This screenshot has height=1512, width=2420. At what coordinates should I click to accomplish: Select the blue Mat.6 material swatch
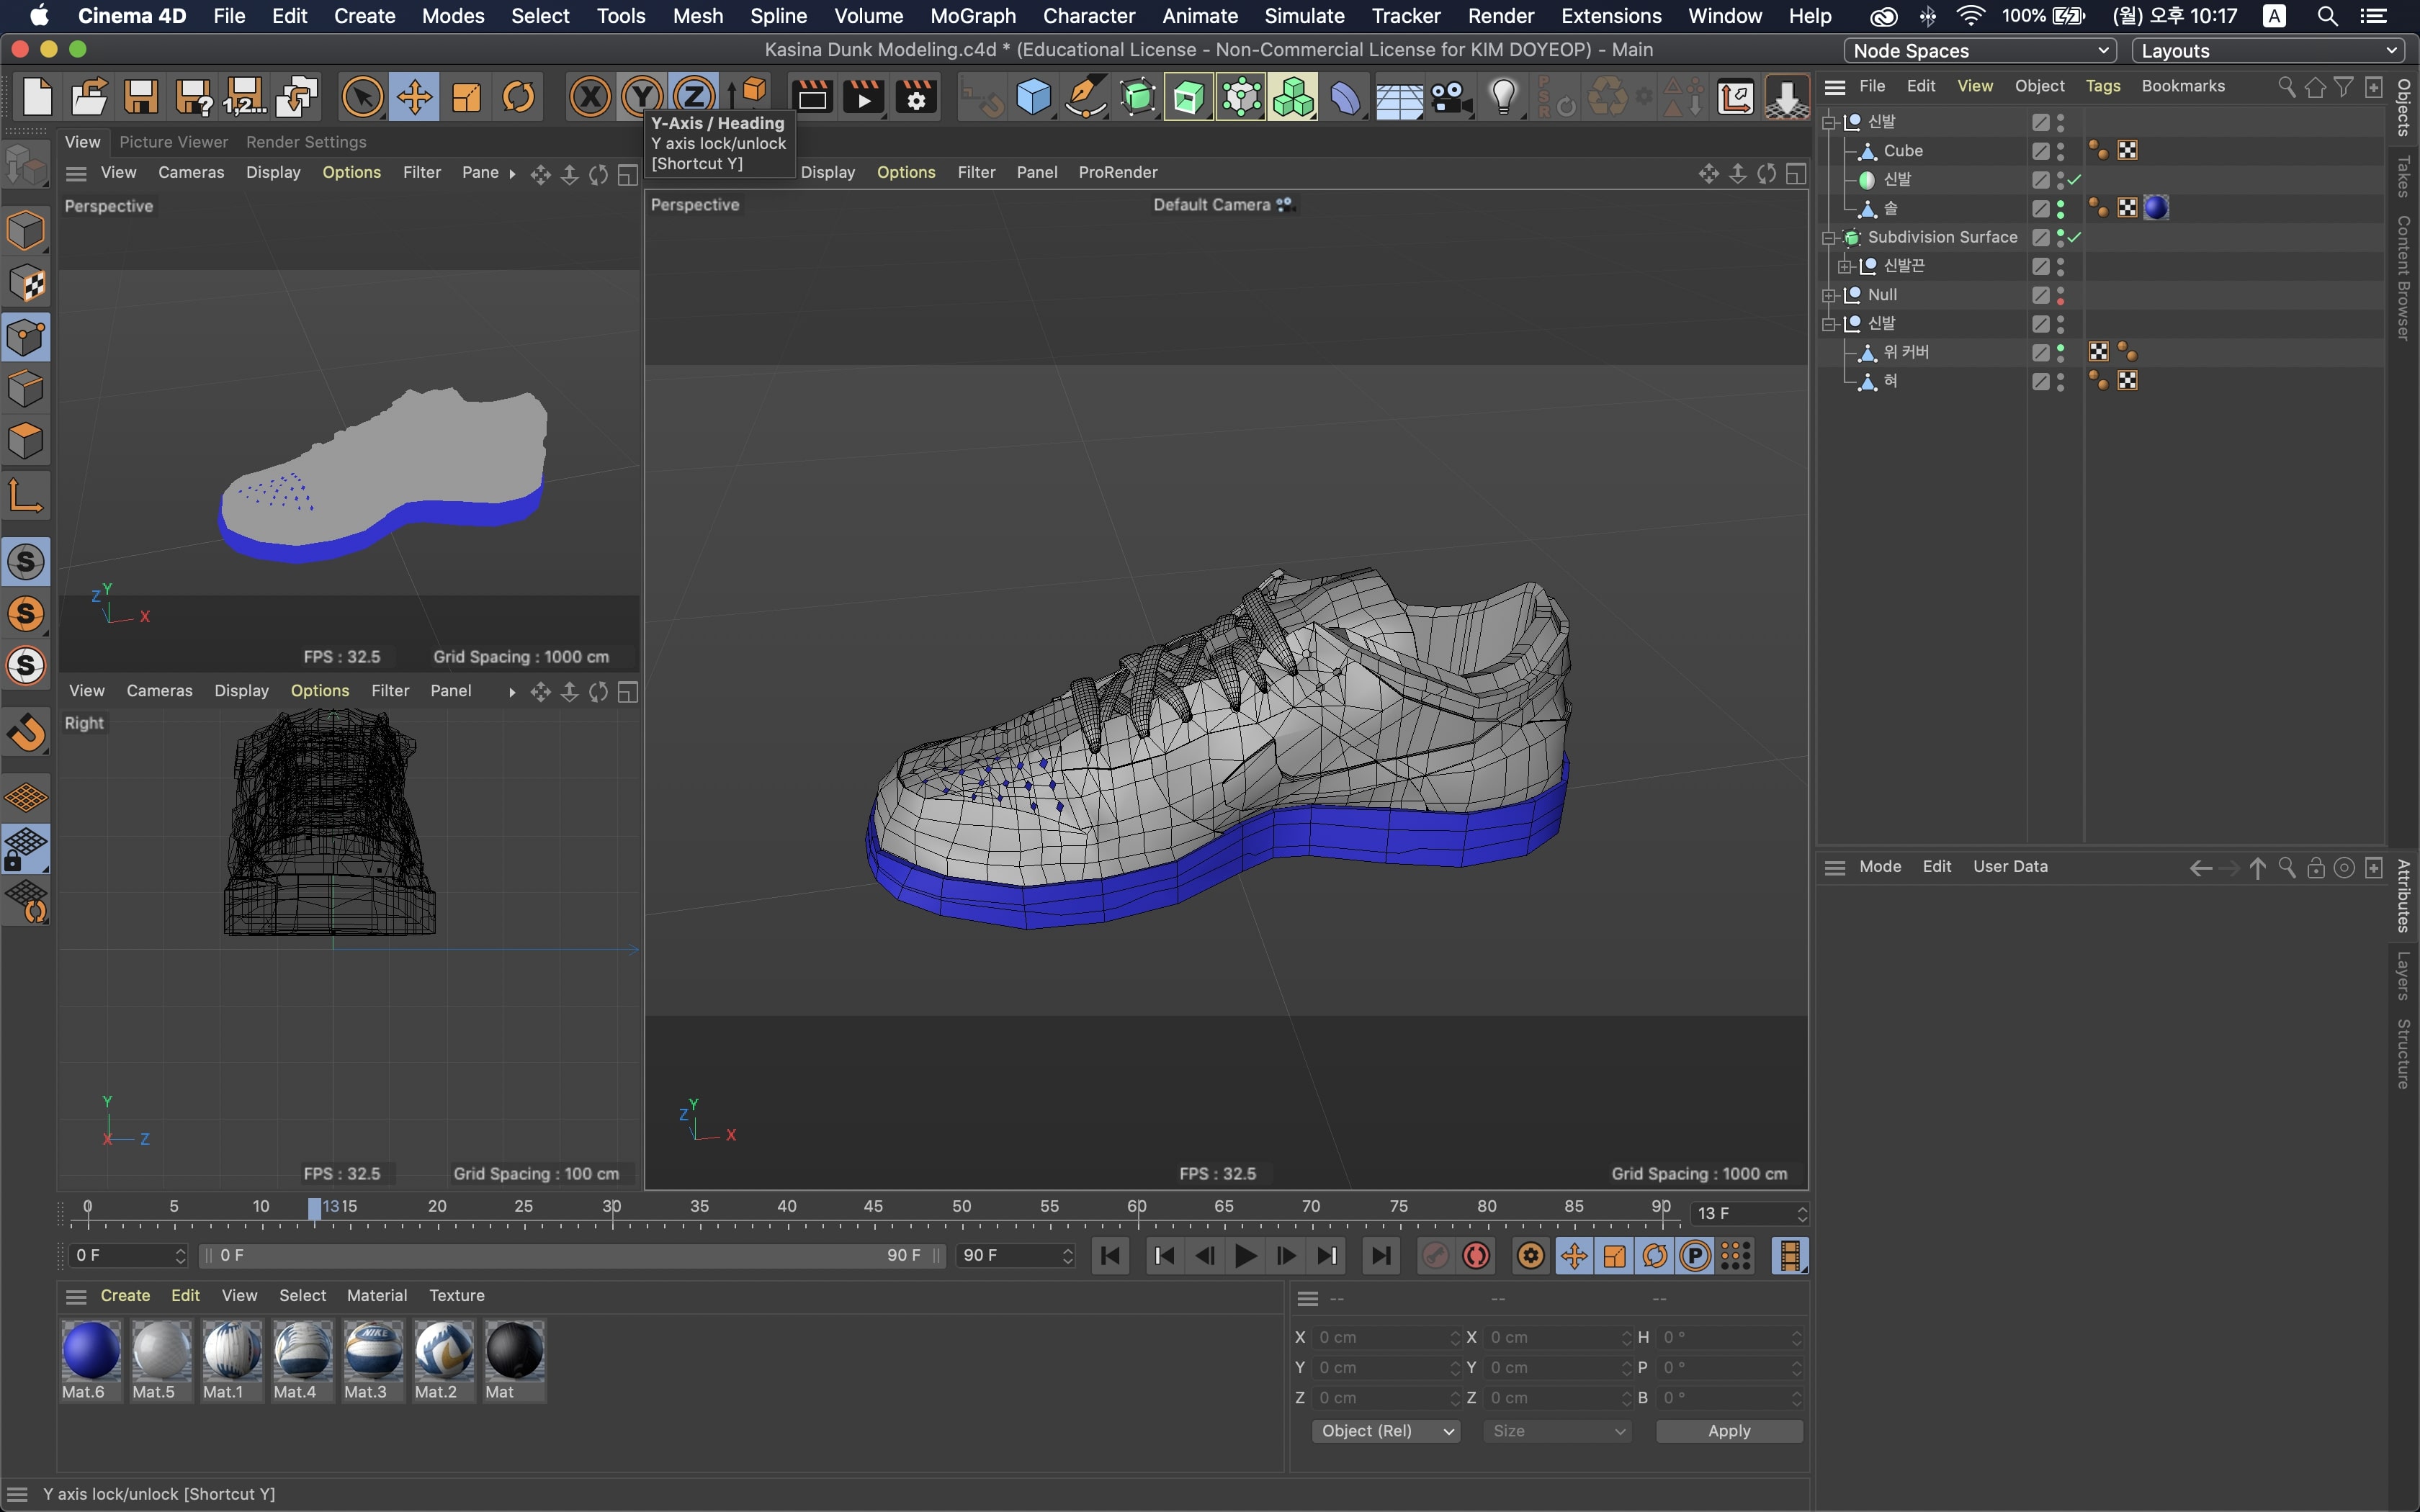coord(91,1351)
